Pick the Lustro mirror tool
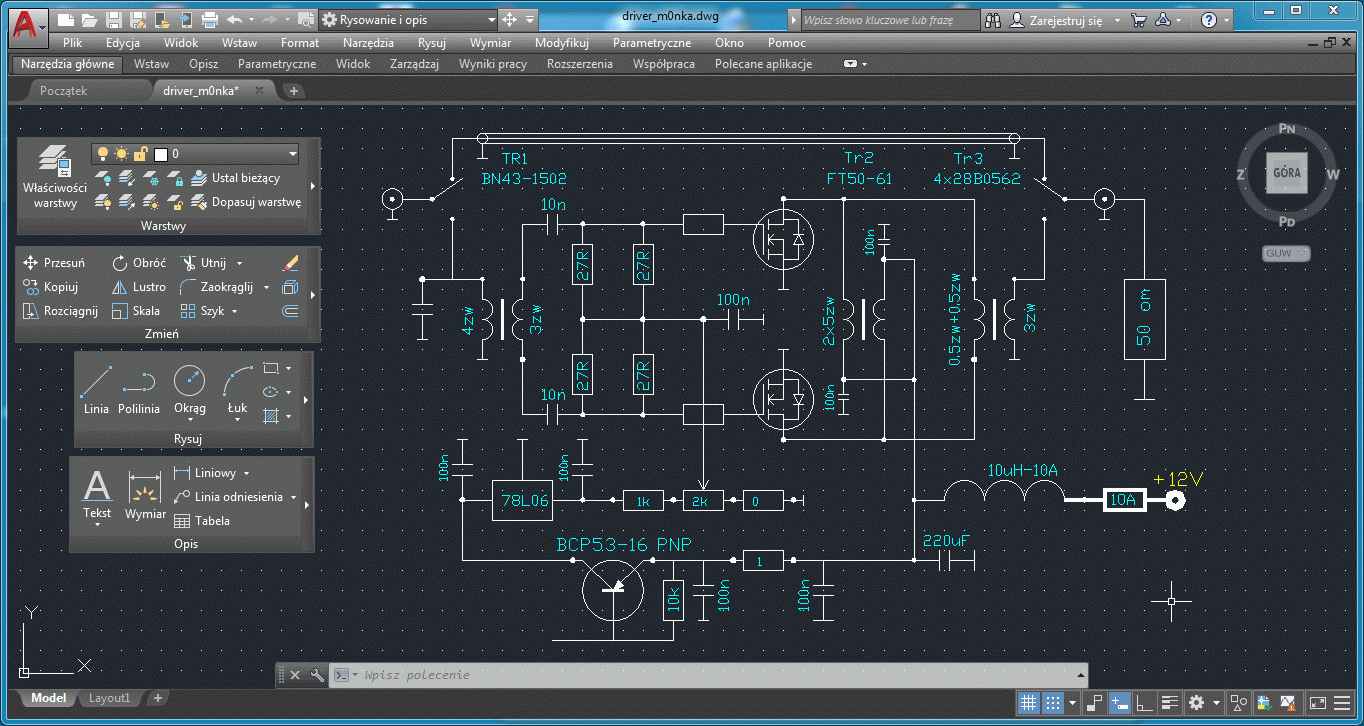Screen dimensions: 1364x726 click(139, 287)
